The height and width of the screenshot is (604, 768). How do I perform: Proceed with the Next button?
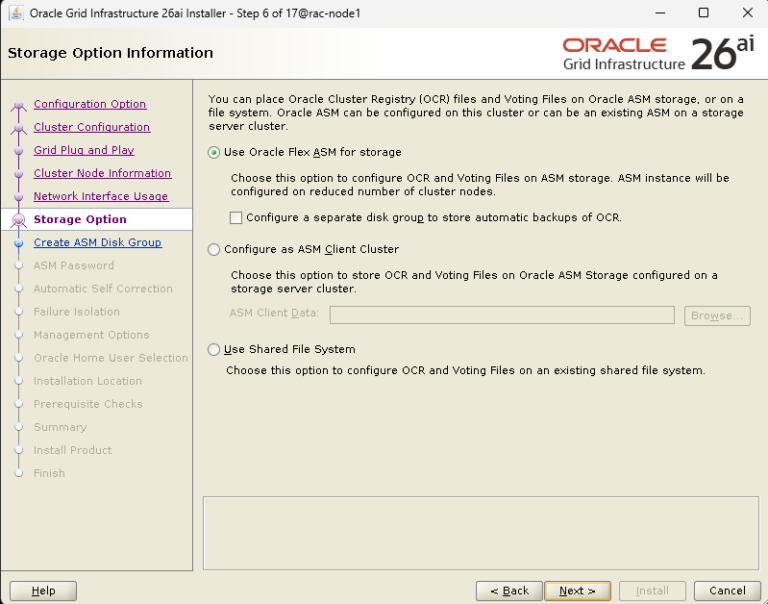[577, 591]
